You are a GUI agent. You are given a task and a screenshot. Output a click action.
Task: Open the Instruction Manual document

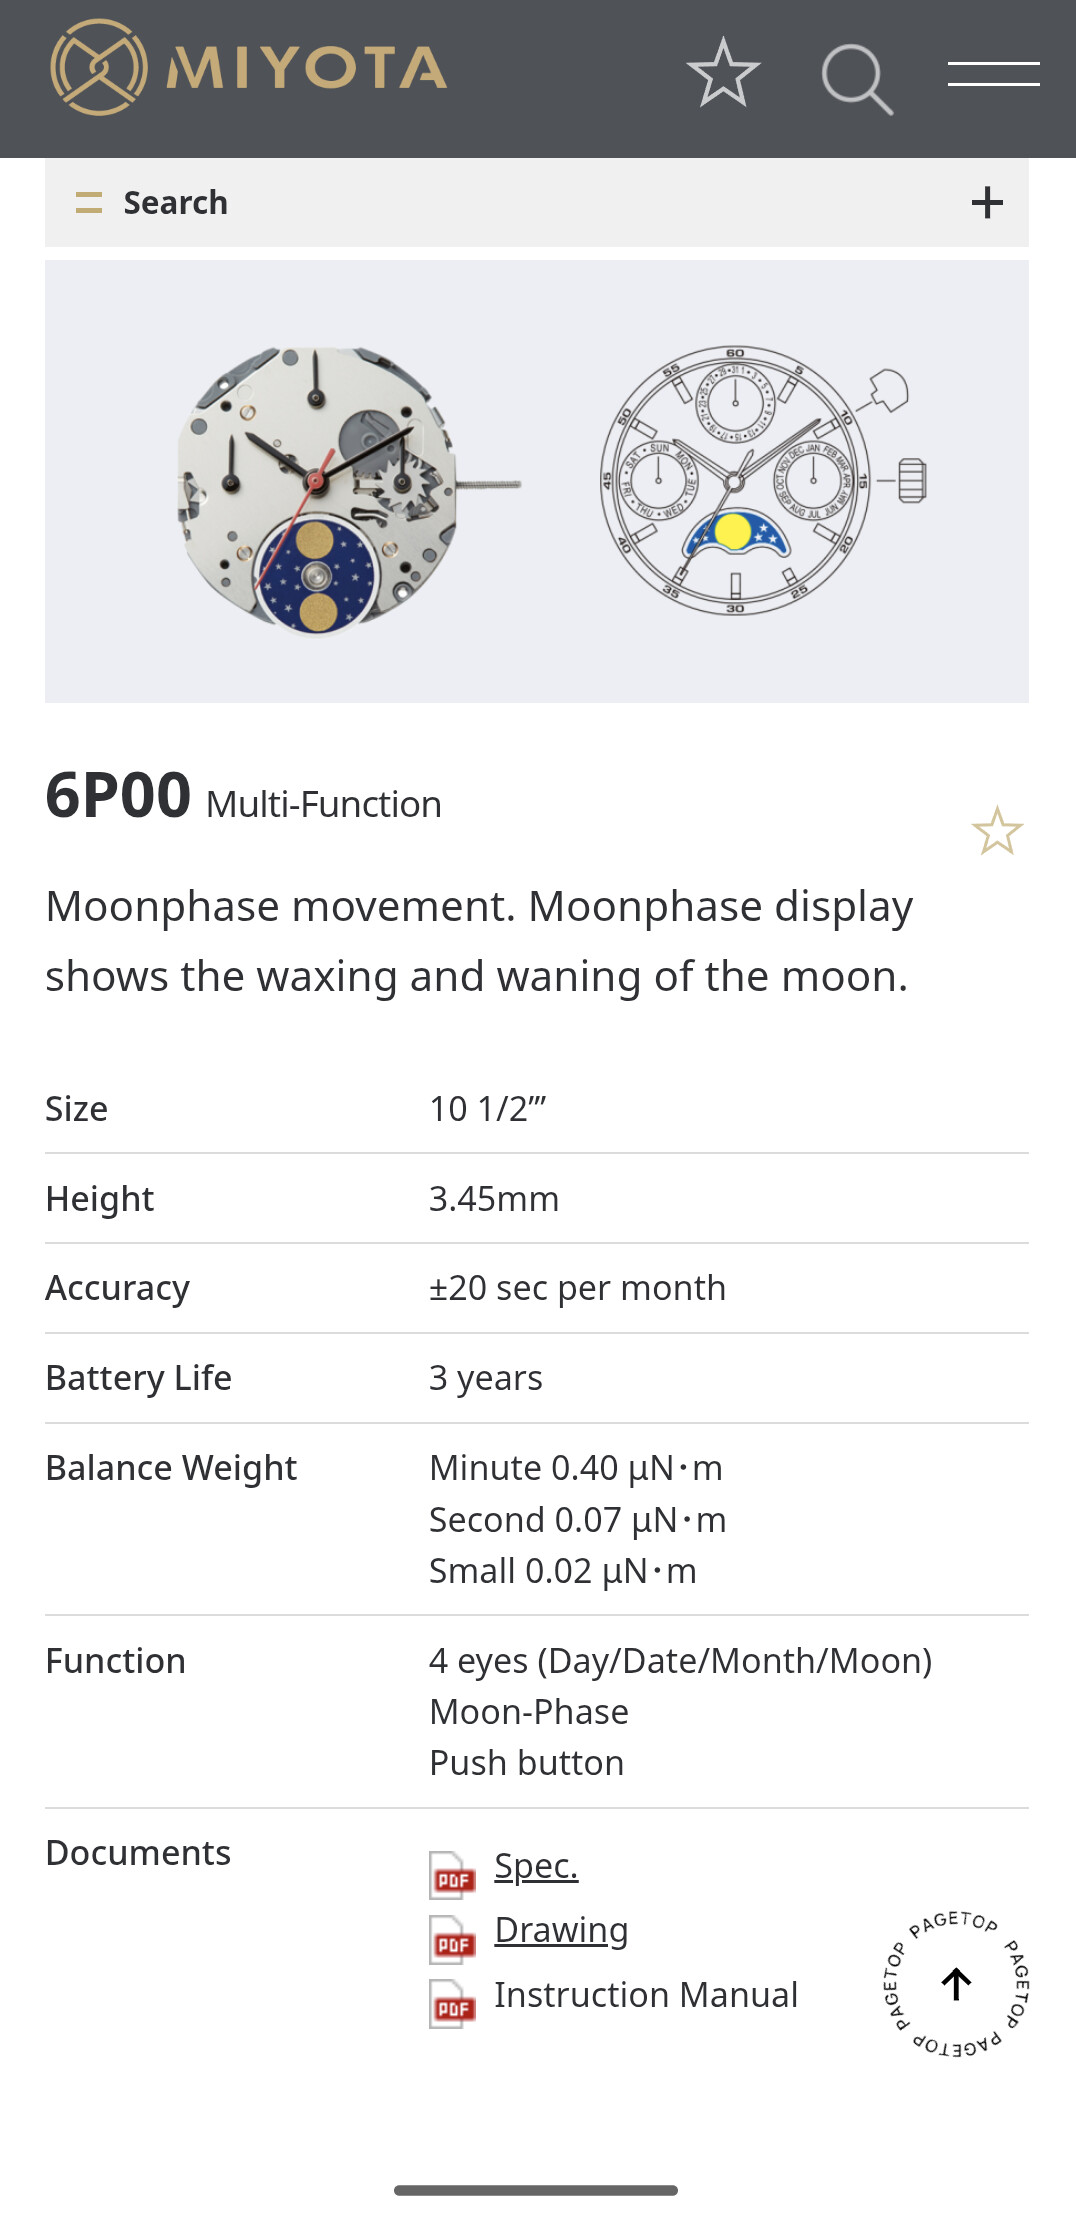tap(646, 1995)
